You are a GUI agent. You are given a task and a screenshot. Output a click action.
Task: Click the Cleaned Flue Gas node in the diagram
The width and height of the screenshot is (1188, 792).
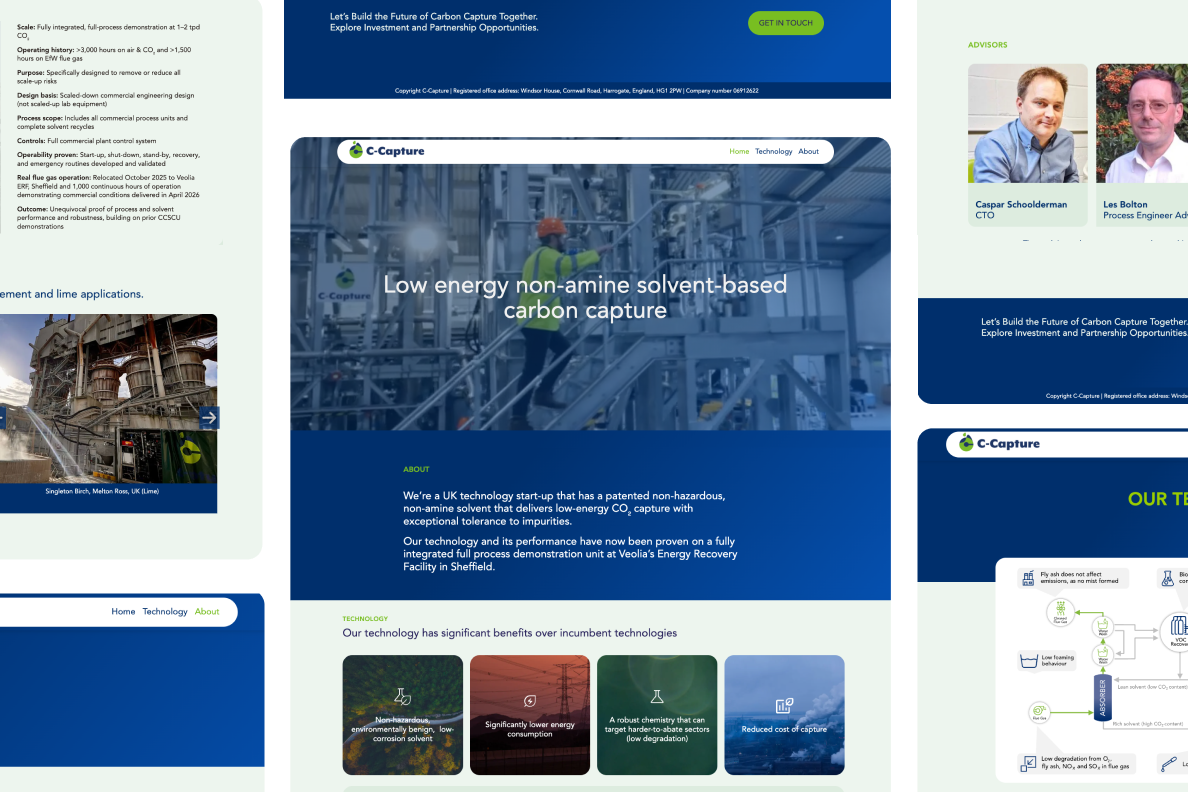1060,612
